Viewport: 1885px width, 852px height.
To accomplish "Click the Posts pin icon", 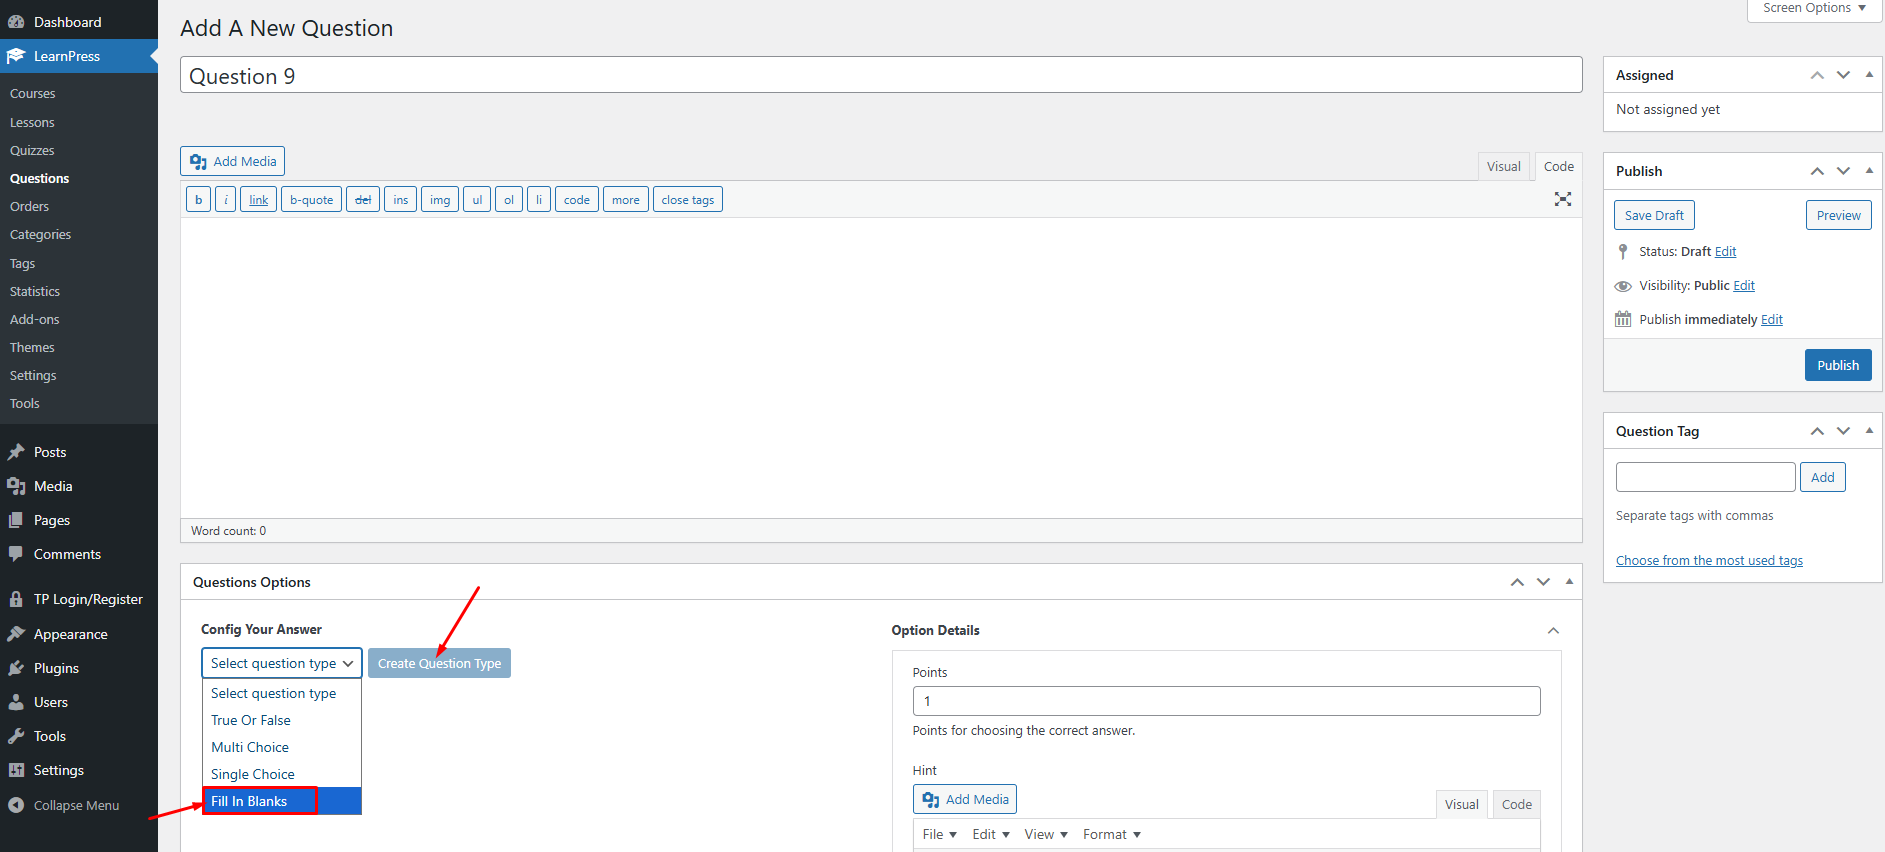I will [x=16, y=452].
